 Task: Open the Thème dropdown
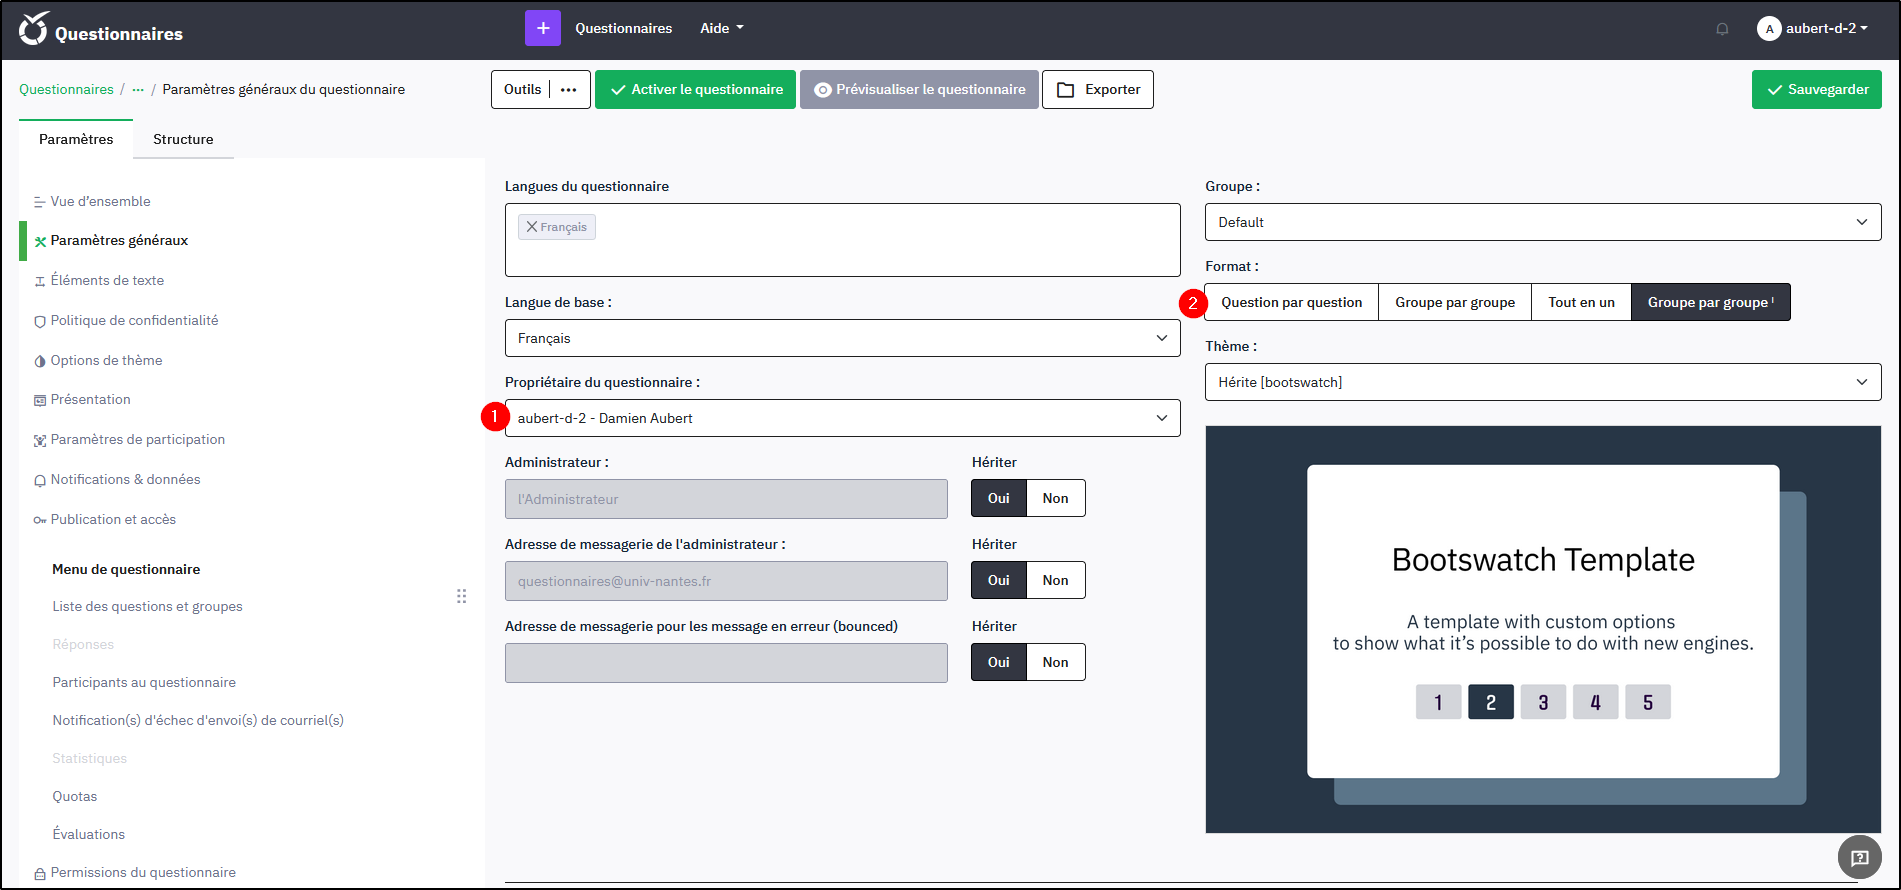1542,382
